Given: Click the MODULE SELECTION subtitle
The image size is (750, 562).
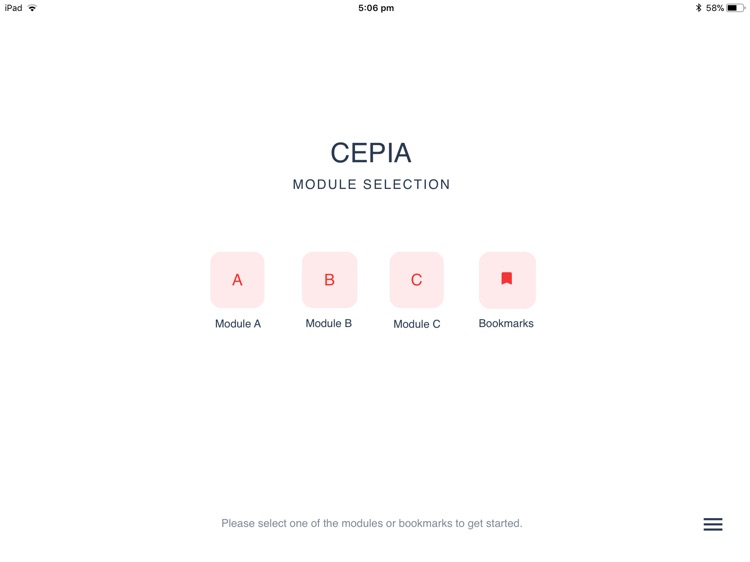Looking at the screenshot, I should [371, 185].
